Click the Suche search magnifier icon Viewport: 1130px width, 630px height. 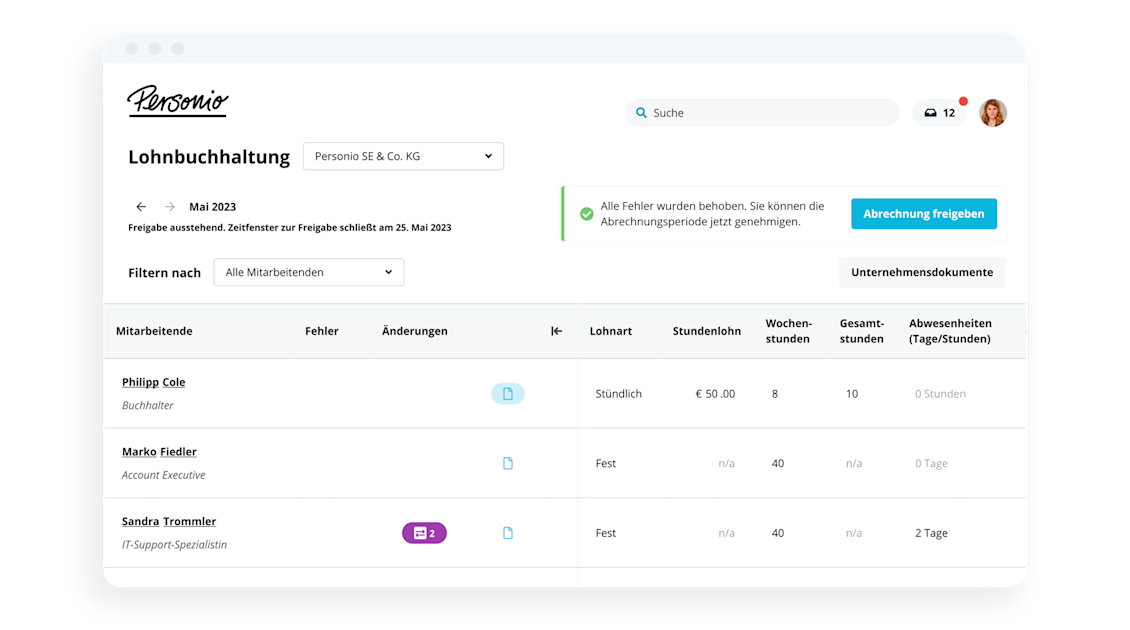pyautogui.click(x=641, y=112)
